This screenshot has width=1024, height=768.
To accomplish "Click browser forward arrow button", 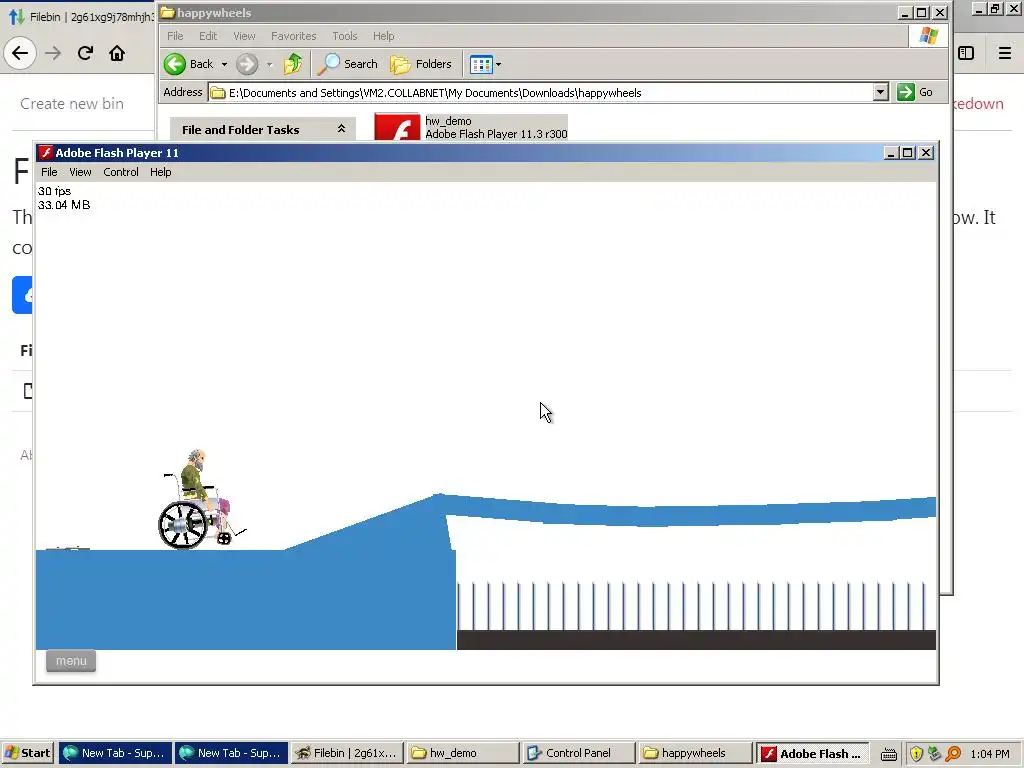I will point(53,53).
